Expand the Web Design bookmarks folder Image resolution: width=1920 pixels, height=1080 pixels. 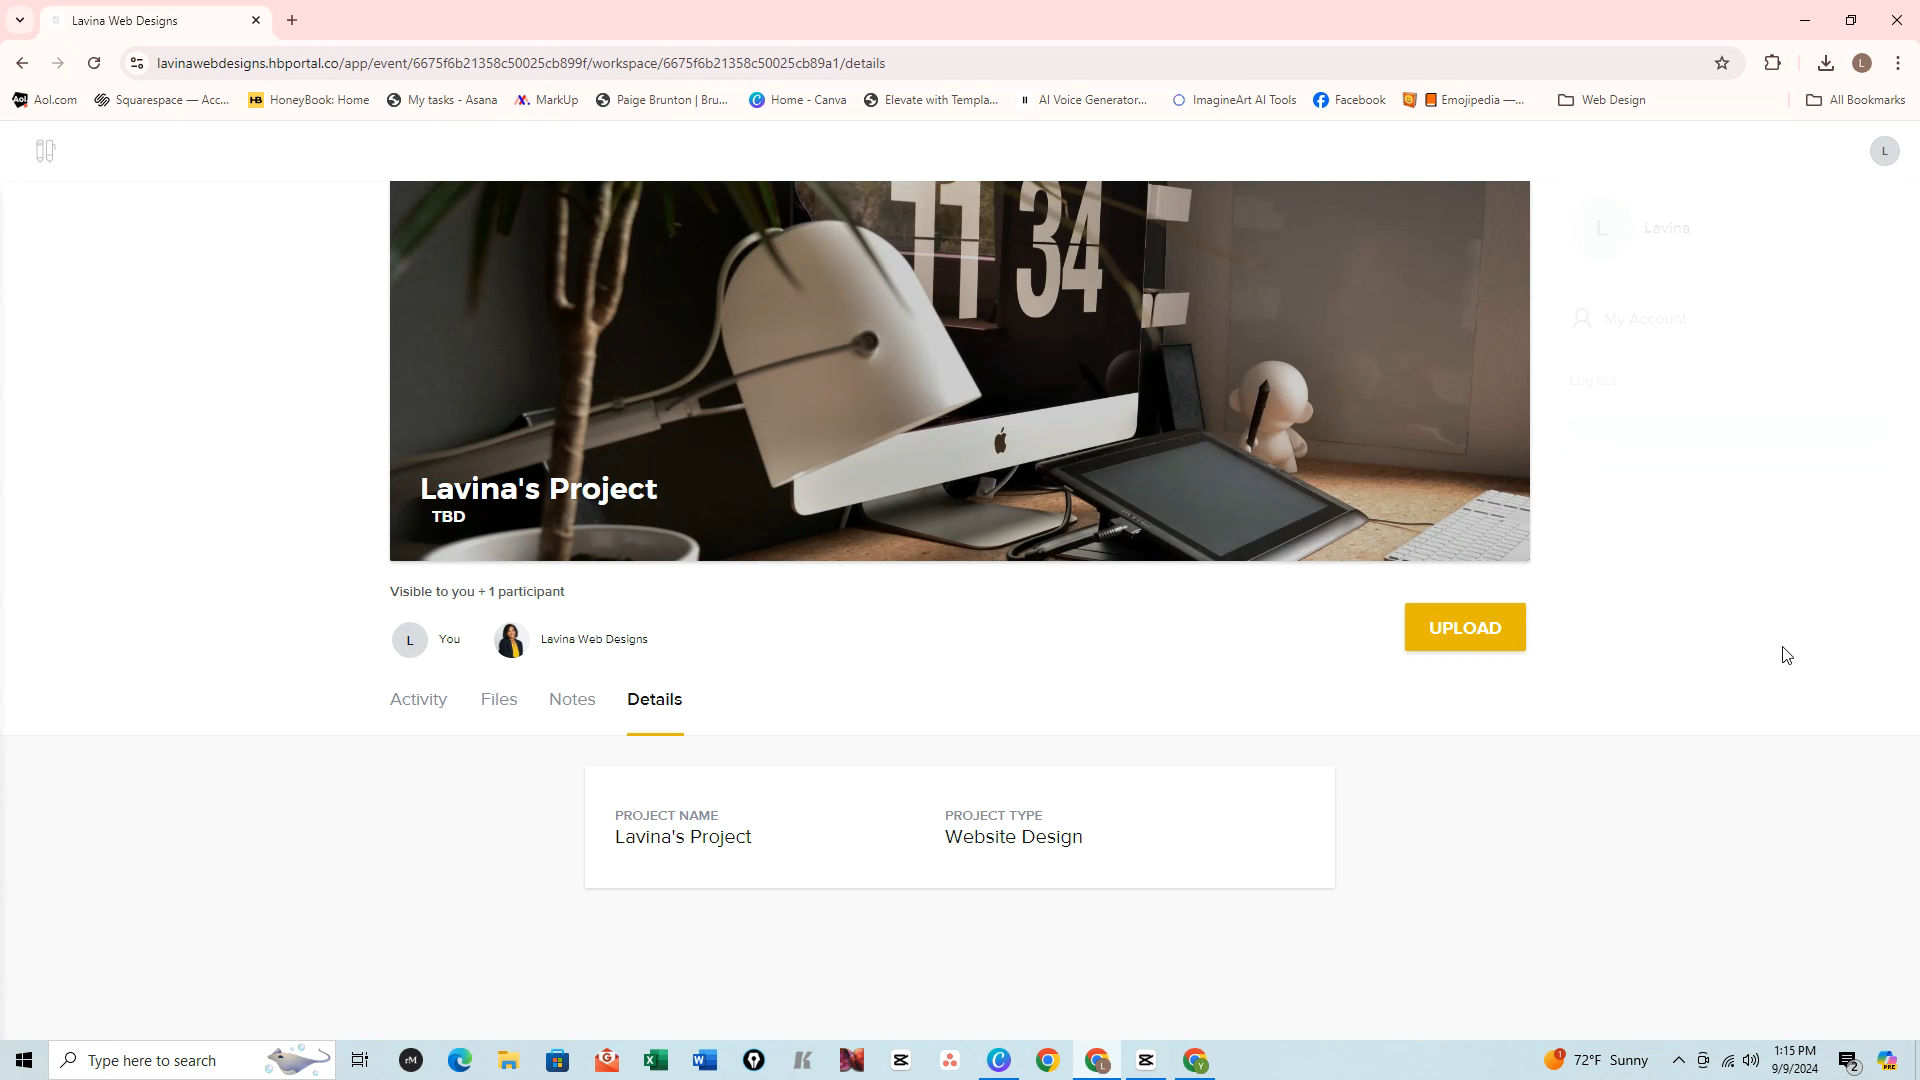tap(1602, 100)
